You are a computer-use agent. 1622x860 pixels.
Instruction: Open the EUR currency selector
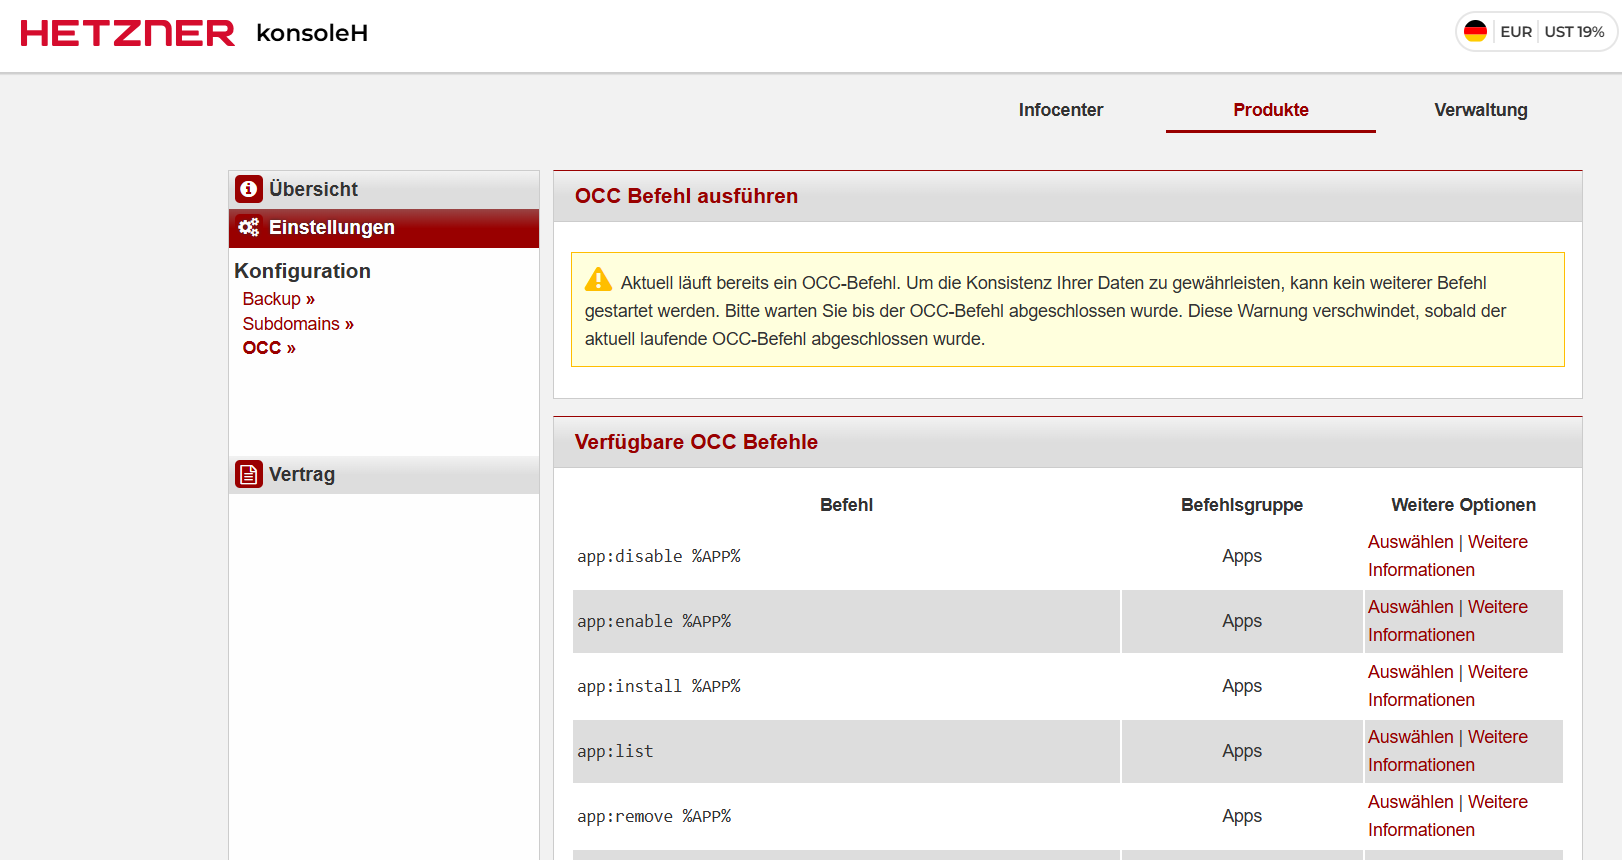(1515, 32)
